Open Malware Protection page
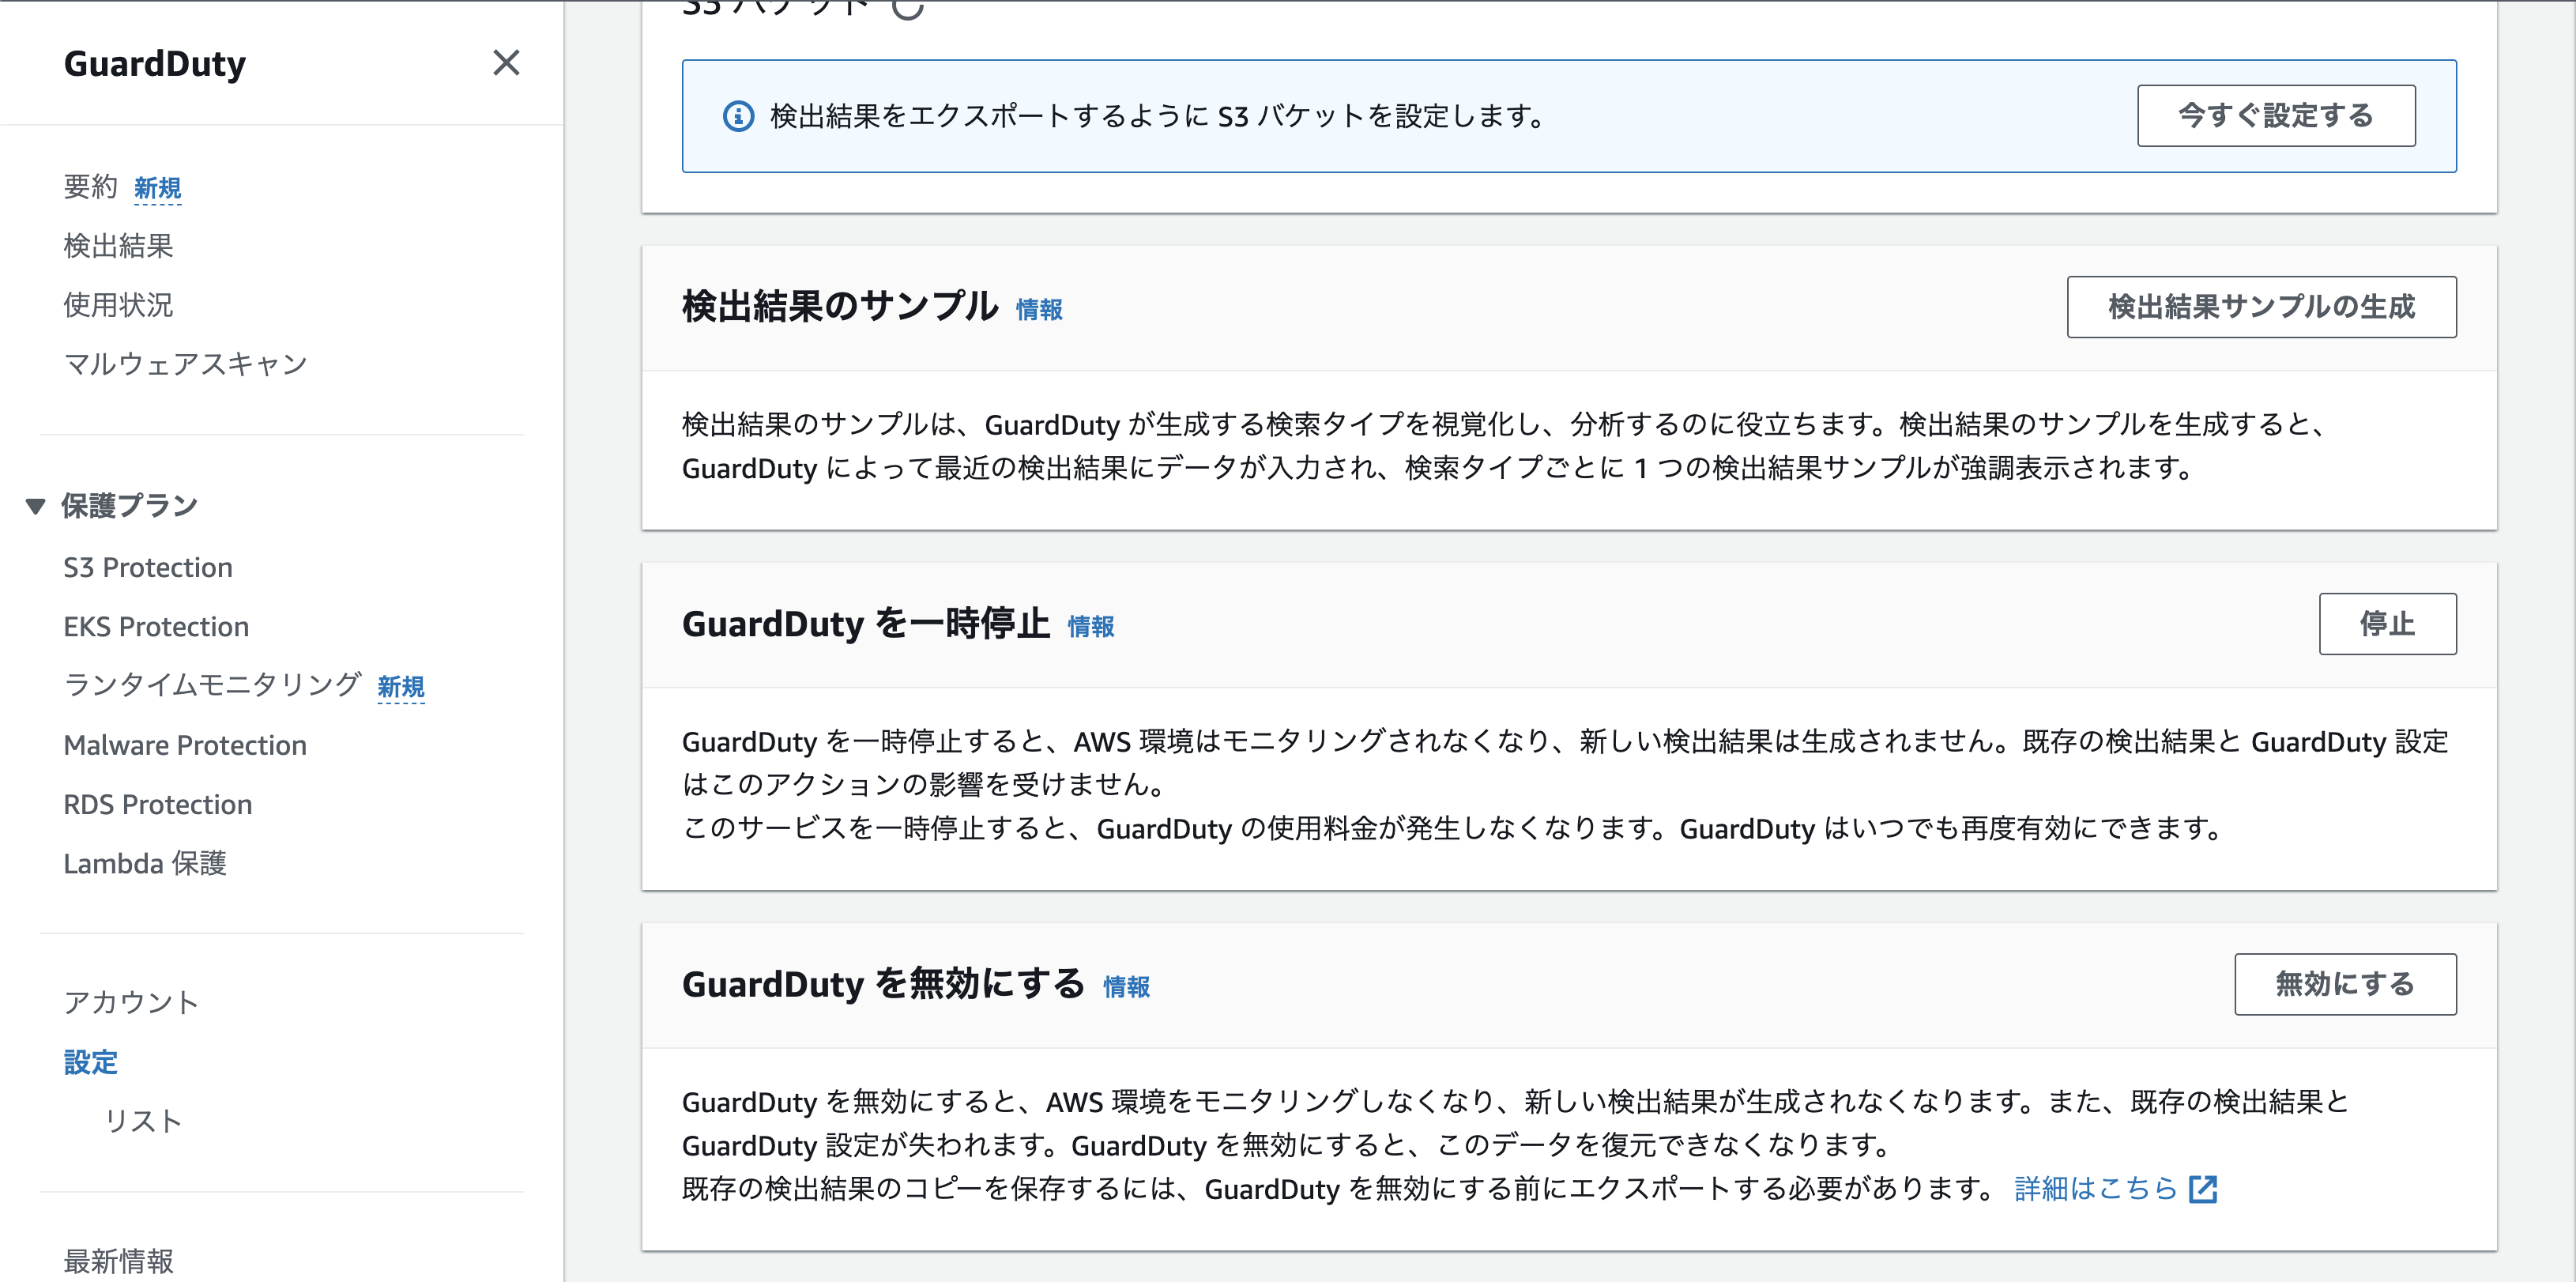This screenshot has height=1282, width=2576. [x=185, y=745]
